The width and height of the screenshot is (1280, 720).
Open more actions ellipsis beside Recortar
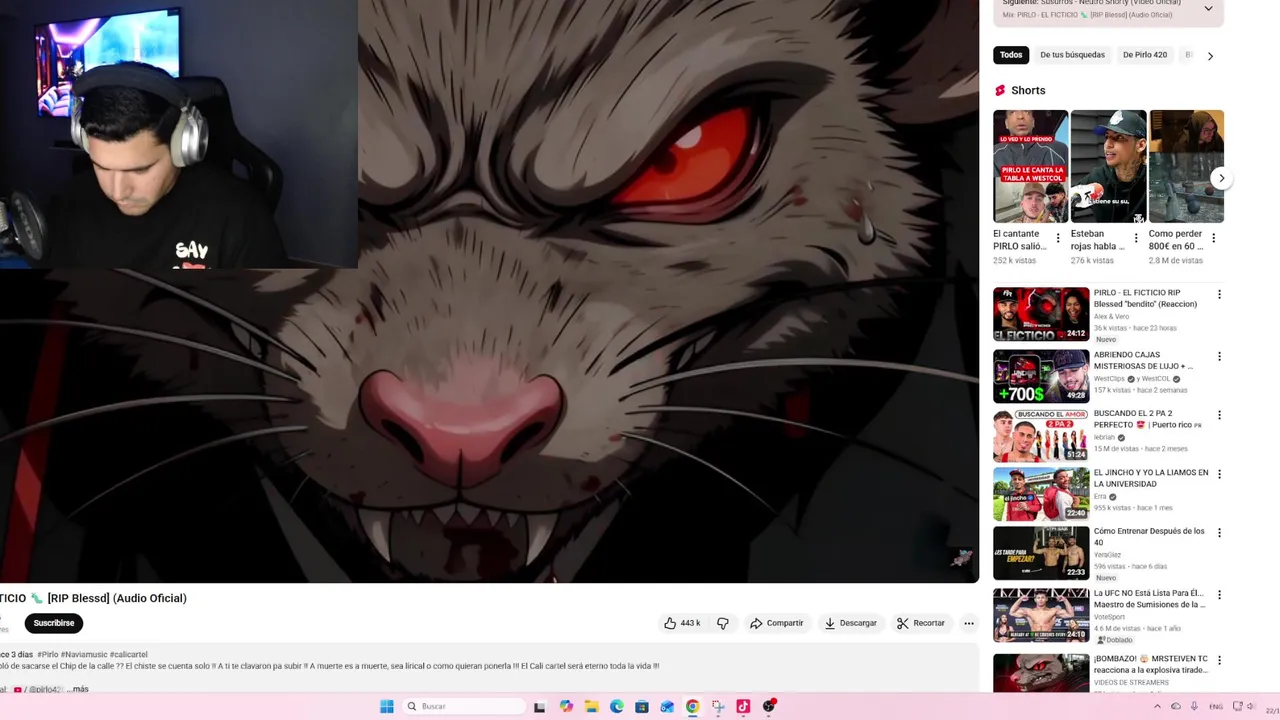click(x=968, y=623)
